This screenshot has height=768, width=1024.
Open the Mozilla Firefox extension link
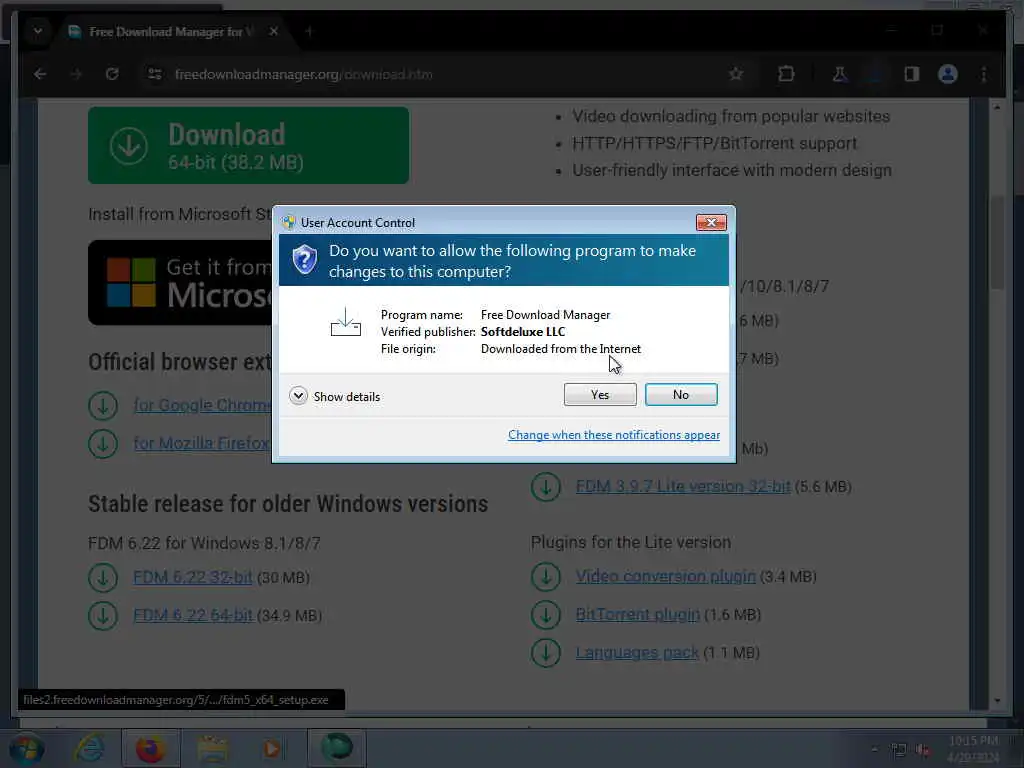(201, 443)
